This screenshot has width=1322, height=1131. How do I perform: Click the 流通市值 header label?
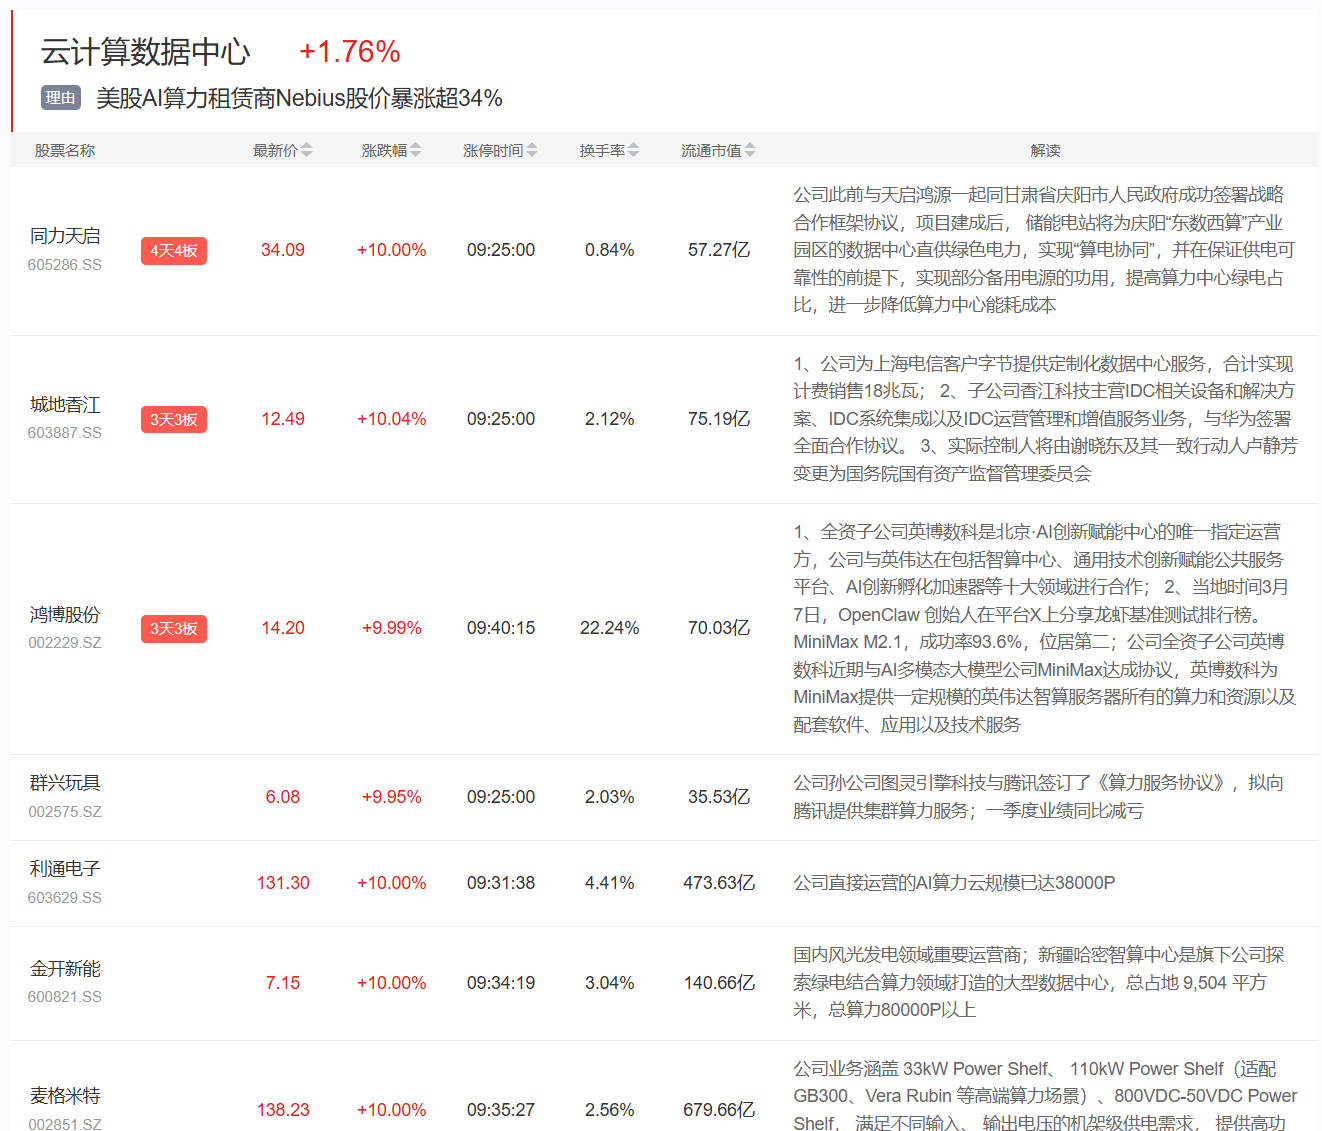[x=711, y=150]
